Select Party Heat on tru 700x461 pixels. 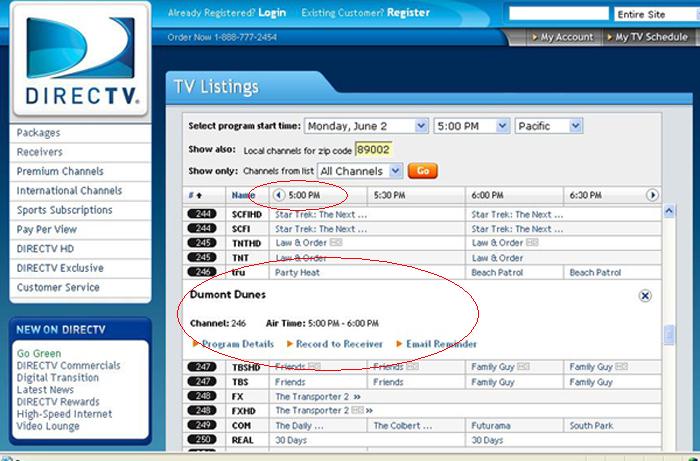point(297,272)
